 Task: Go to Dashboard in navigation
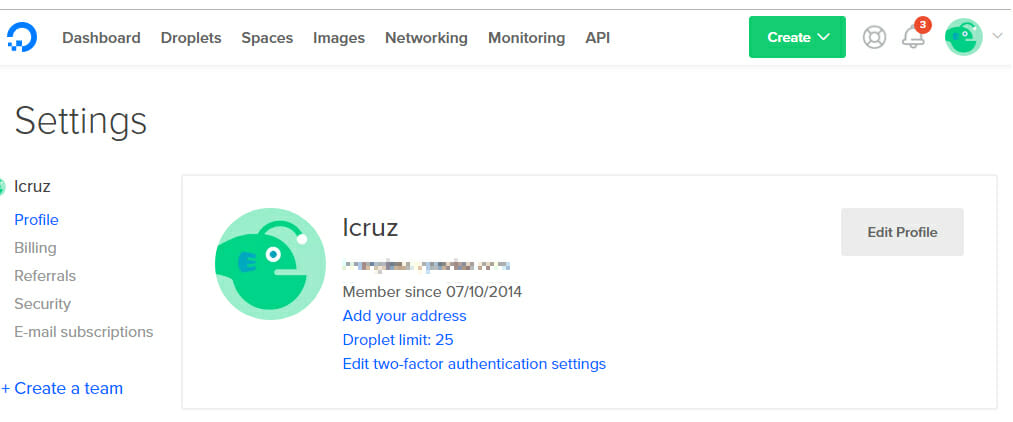(x=101, y=38)
